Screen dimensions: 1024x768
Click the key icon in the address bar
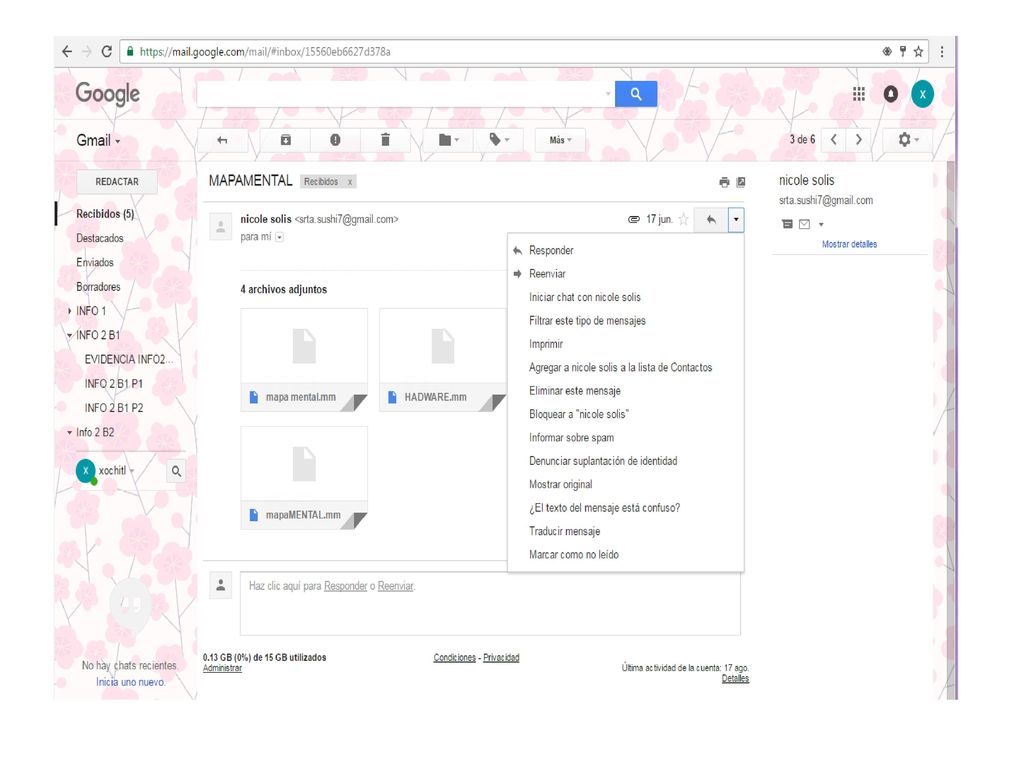click(x=903, y=52)
